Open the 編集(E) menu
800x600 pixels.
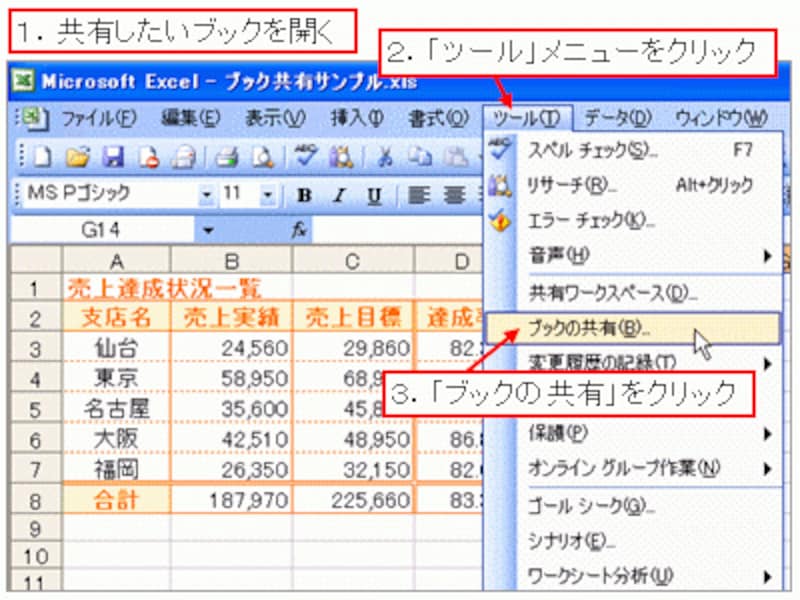point(190,119)
